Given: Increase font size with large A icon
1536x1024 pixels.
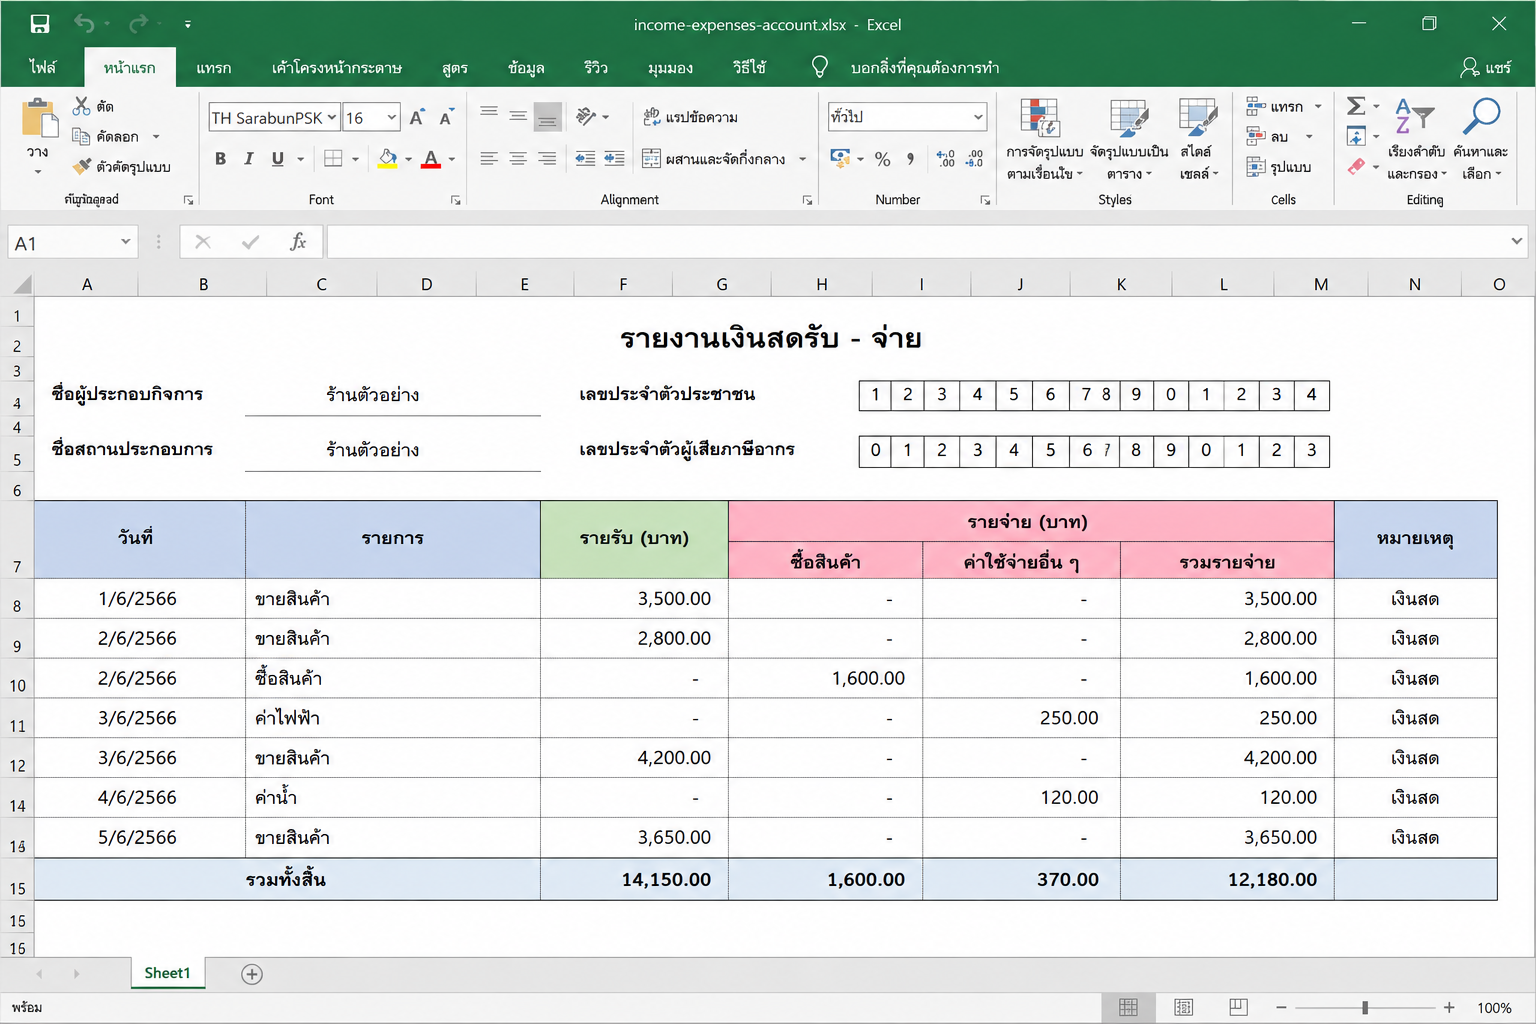Looking at the screenshot, I should 417,118.
